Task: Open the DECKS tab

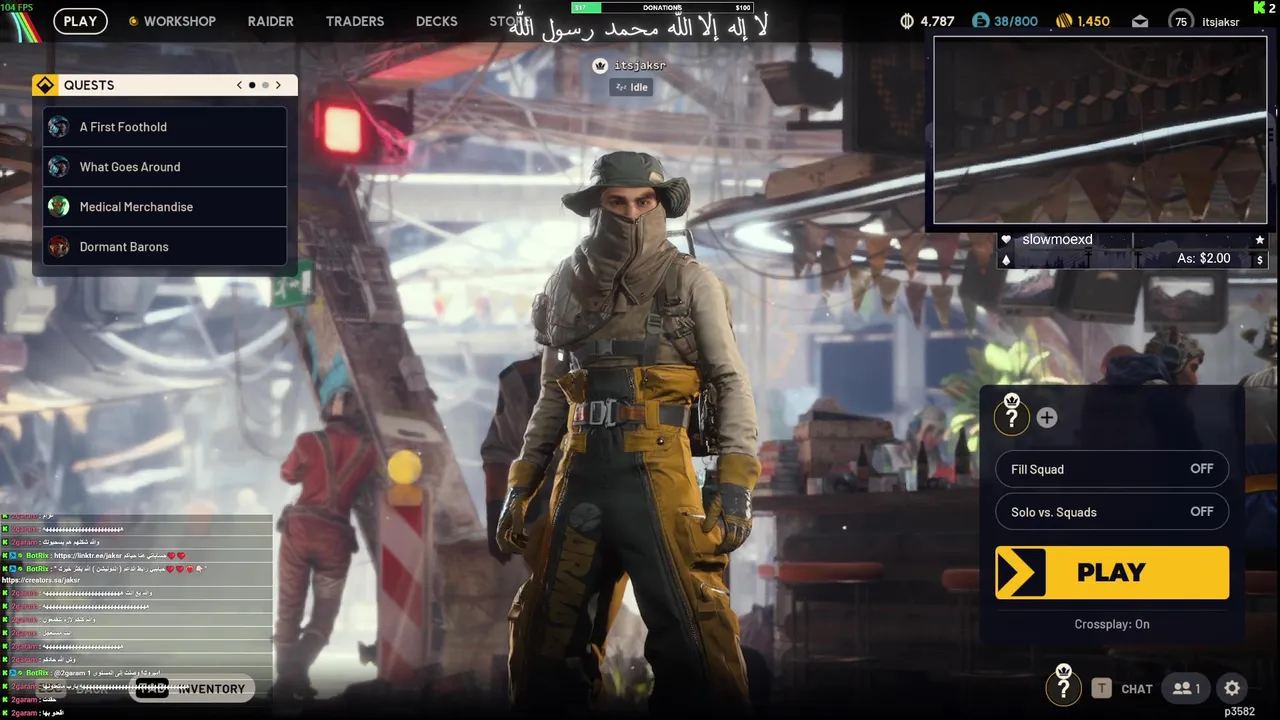Action: point(436,21)
